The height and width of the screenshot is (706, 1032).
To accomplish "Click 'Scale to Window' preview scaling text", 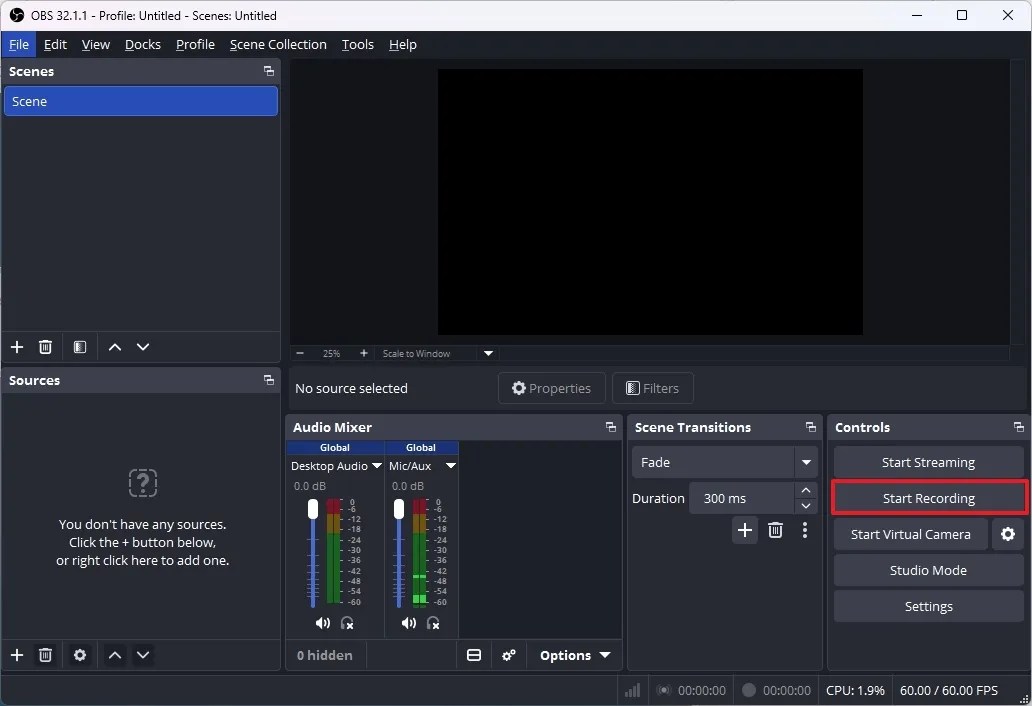I will [x=416, y=353].
